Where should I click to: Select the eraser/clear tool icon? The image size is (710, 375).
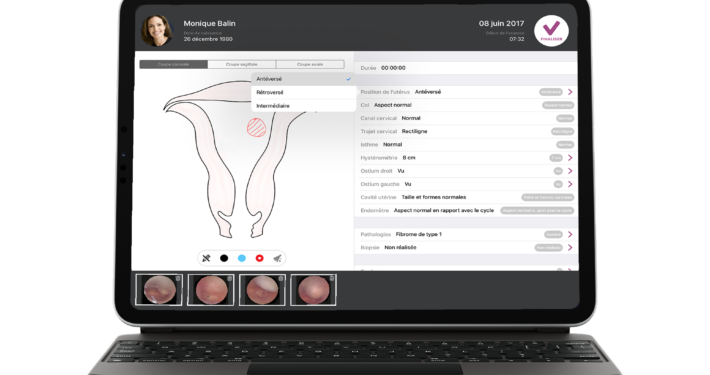click(277, 258)
